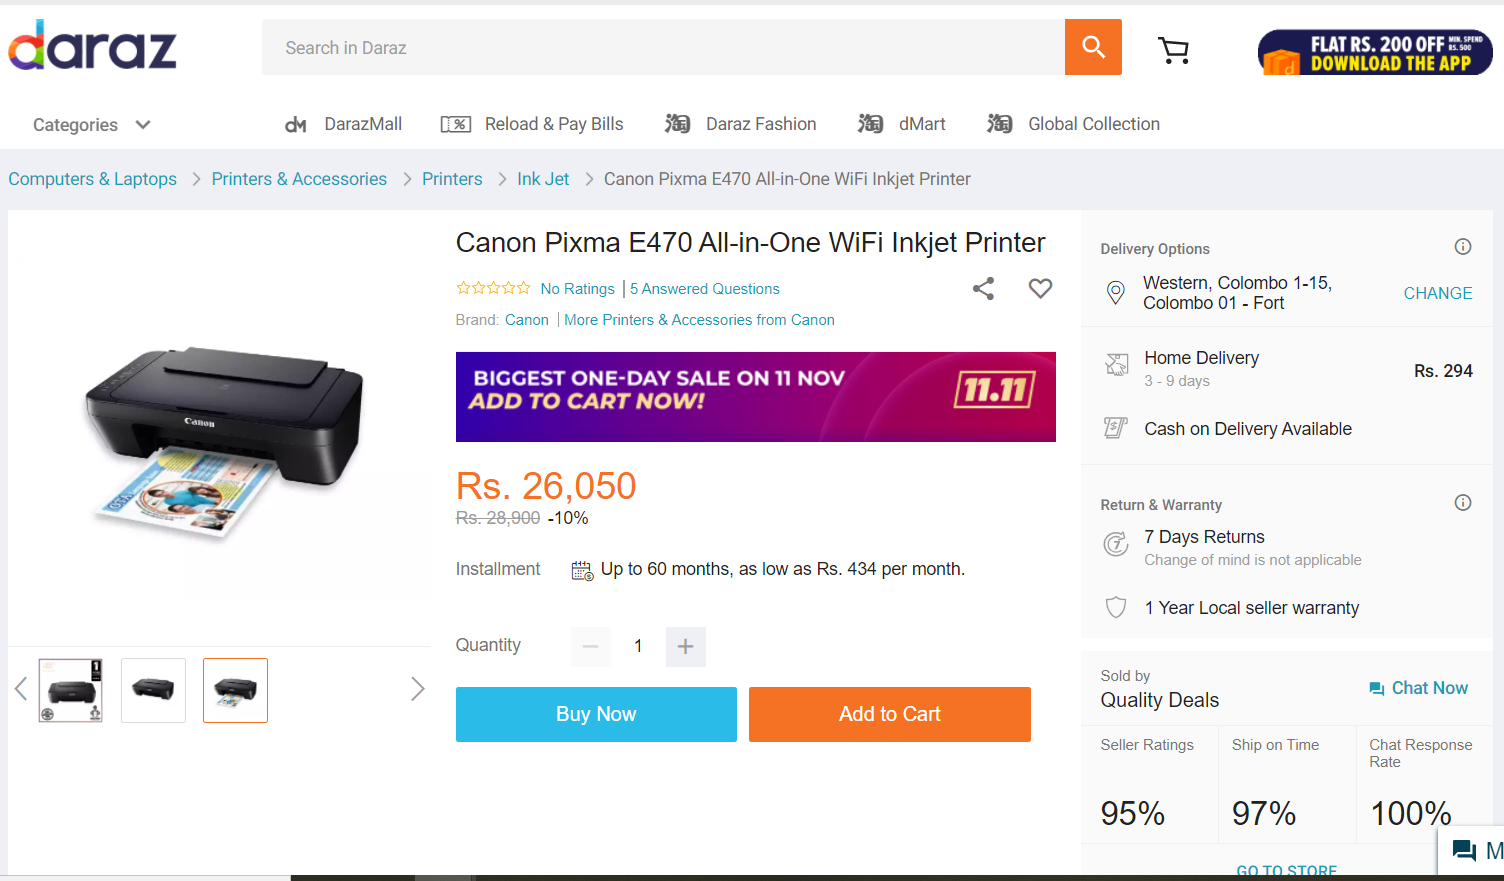
Task: Click the orange search magnifier button
Action: pyautogui.click(x=1093, y=47)
